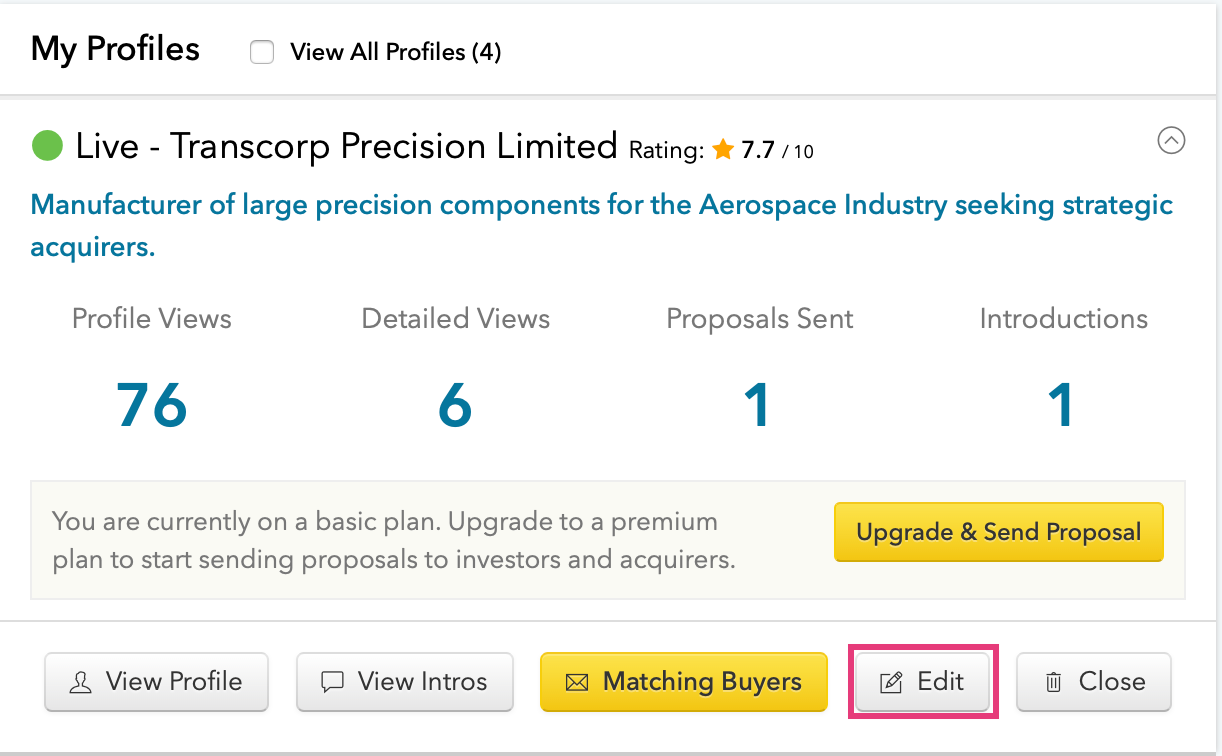Click the Detailed Views count 6
The image size is (1222, 756).
pyautogui.click(x=455, y=405)
